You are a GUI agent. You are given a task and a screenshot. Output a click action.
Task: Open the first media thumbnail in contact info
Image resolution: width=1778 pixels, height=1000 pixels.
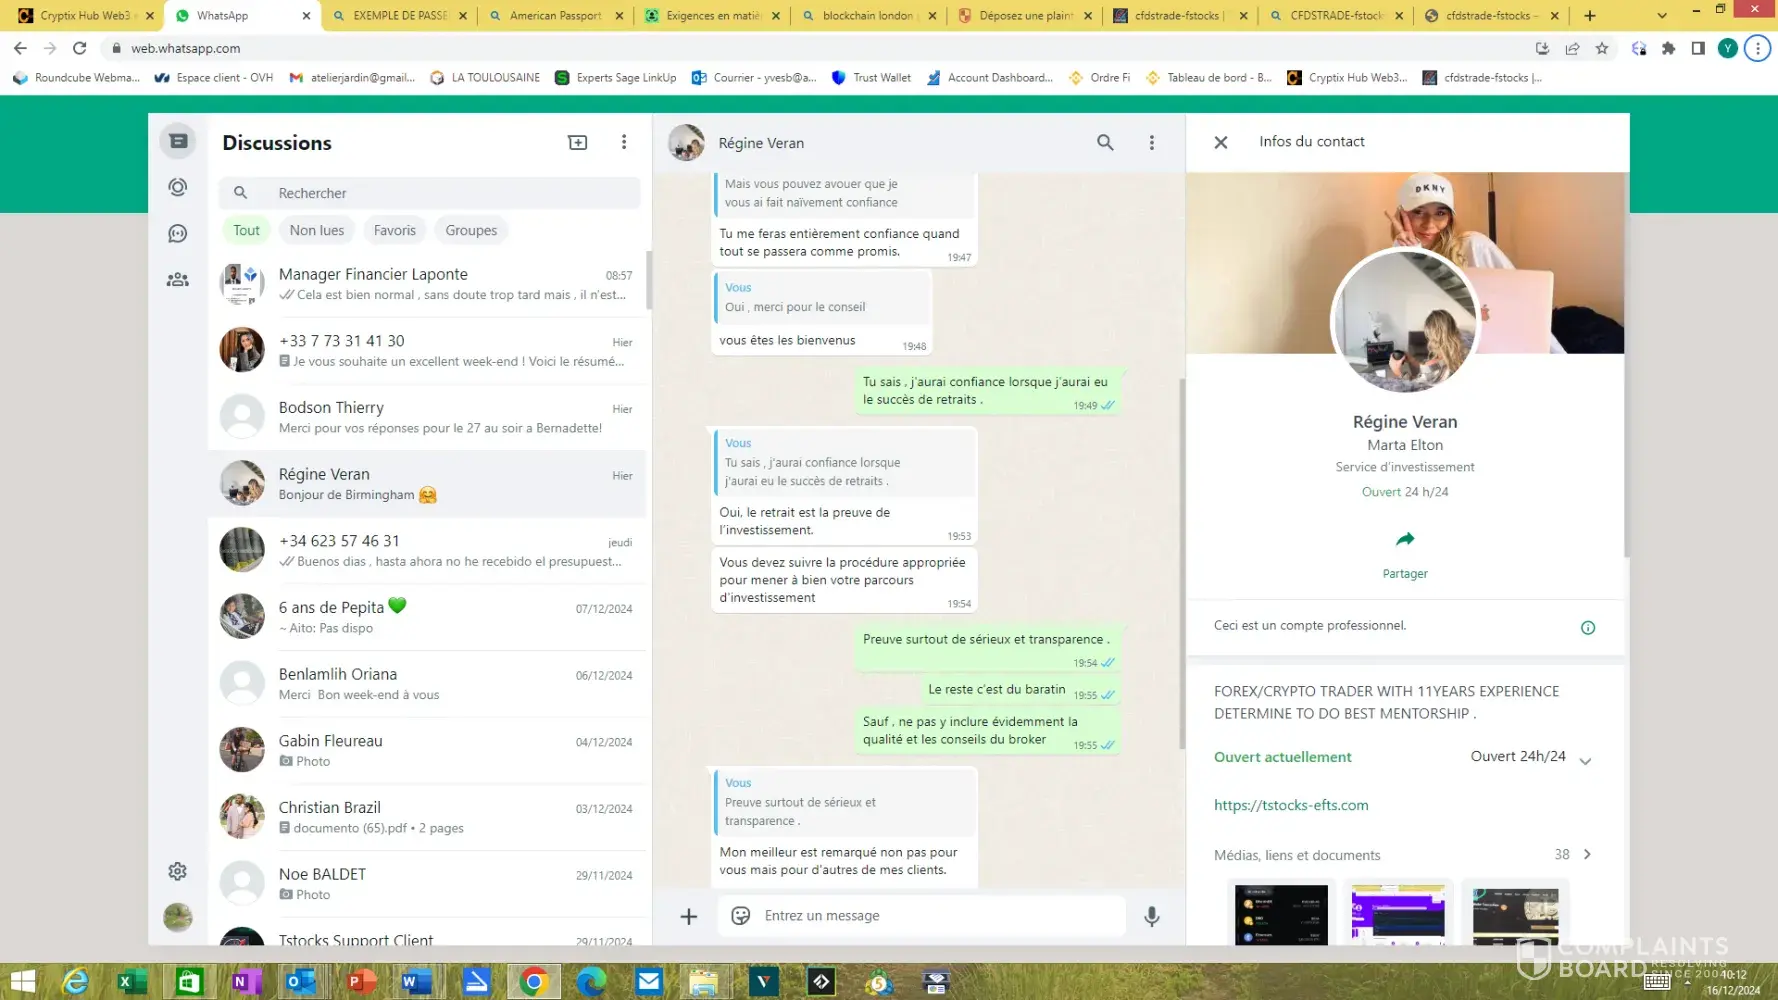pos(1281,914)
